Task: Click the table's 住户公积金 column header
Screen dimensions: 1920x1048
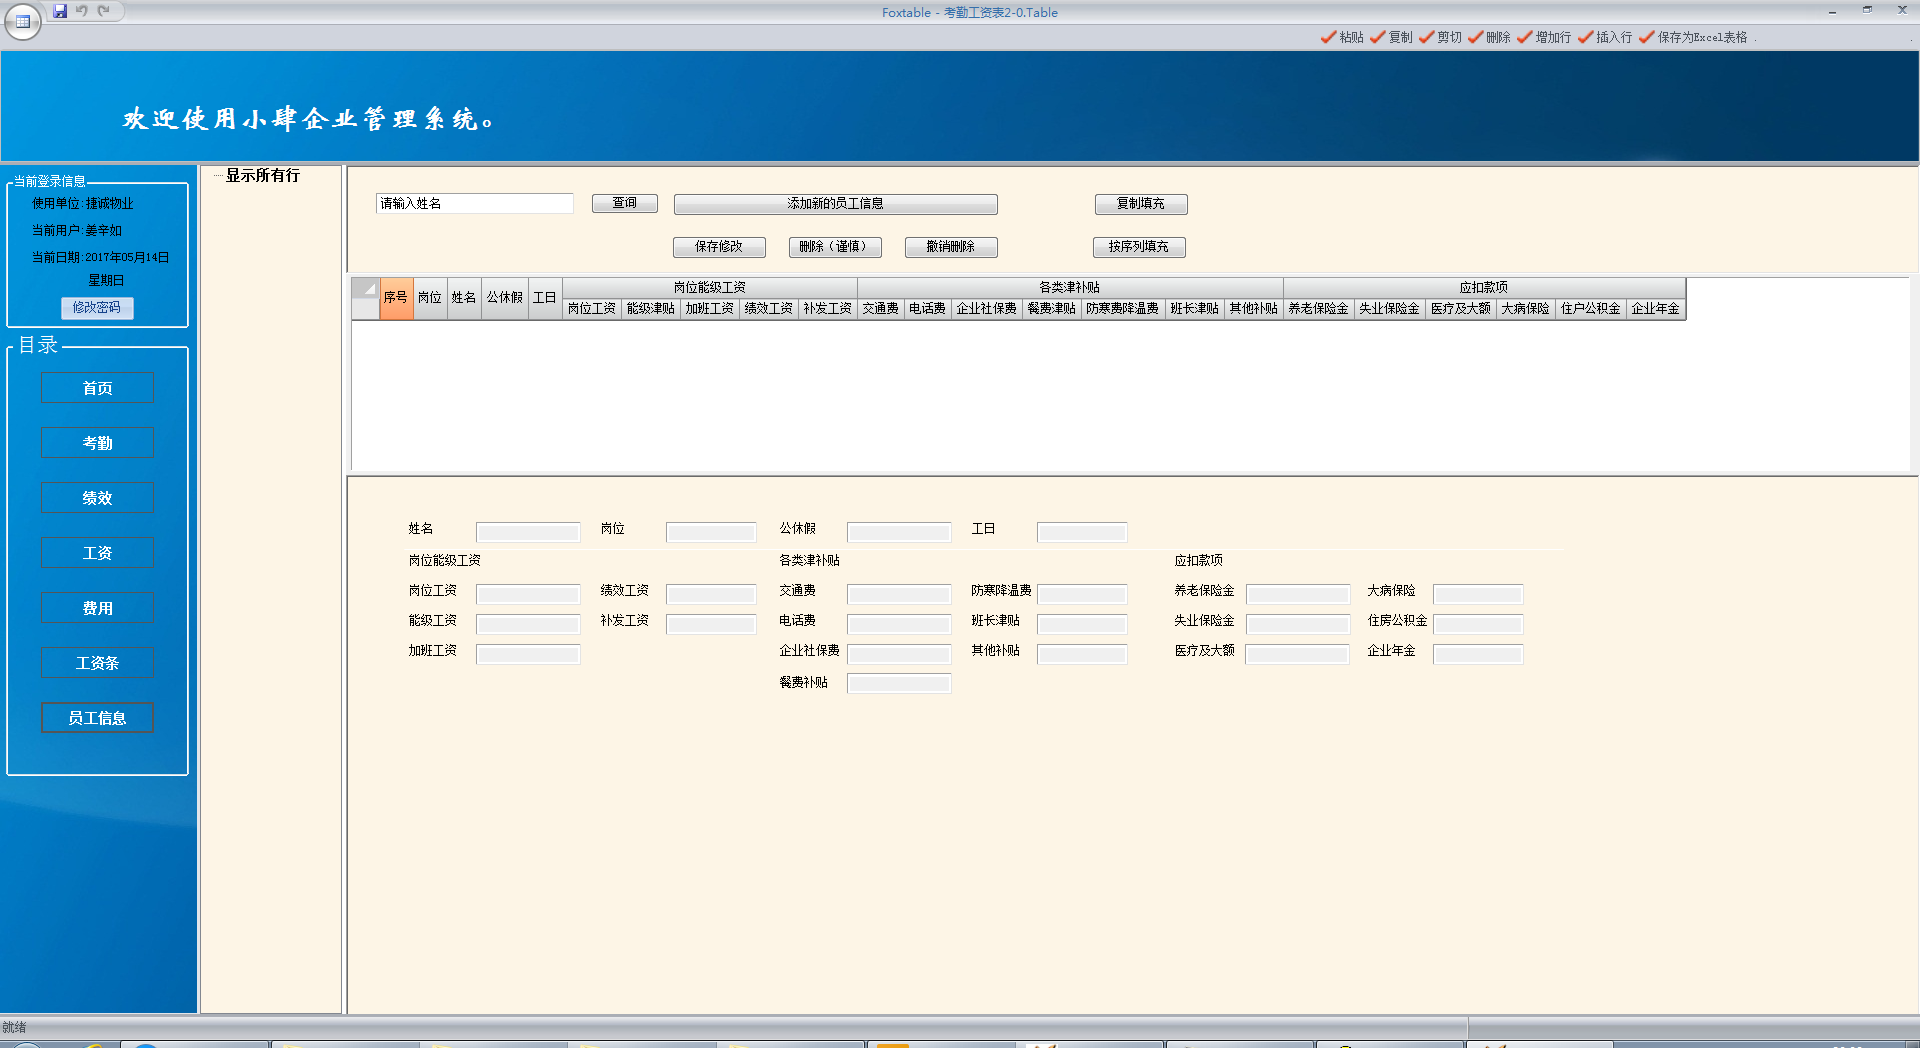Action: pyautogui.click(x=1591, y=309)
